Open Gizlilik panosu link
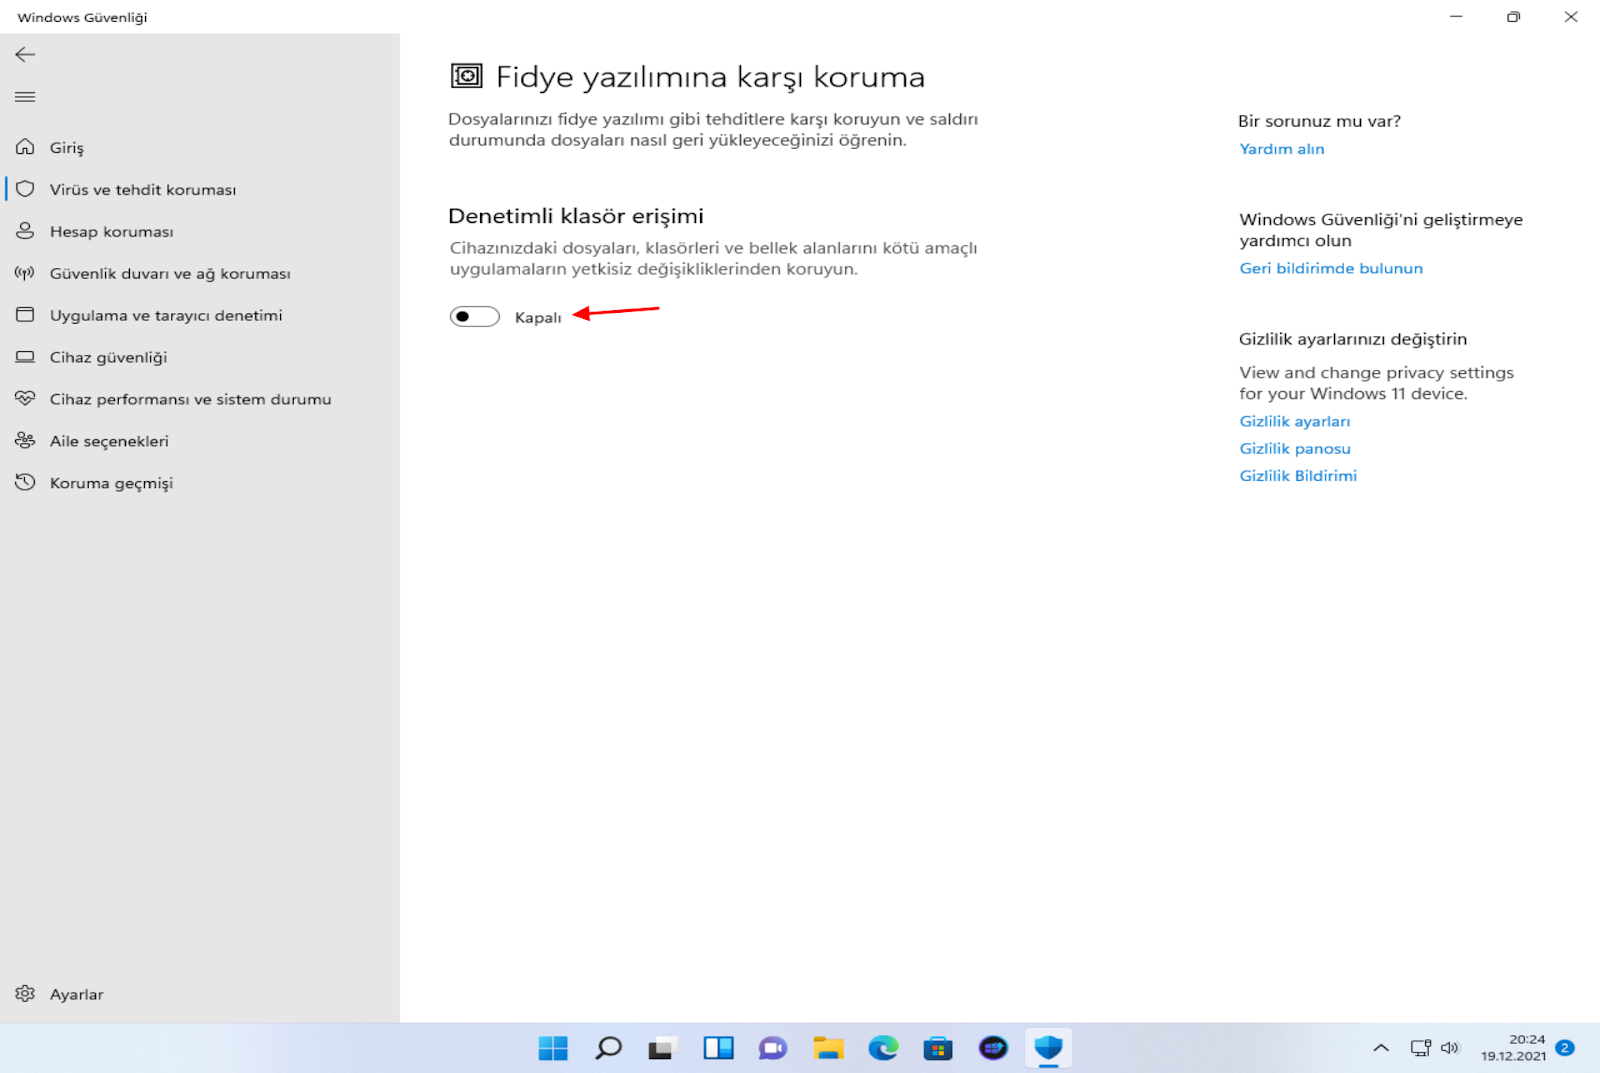The width and height of the screenshot is (1600, 1073). click(x=1295, y=448)
